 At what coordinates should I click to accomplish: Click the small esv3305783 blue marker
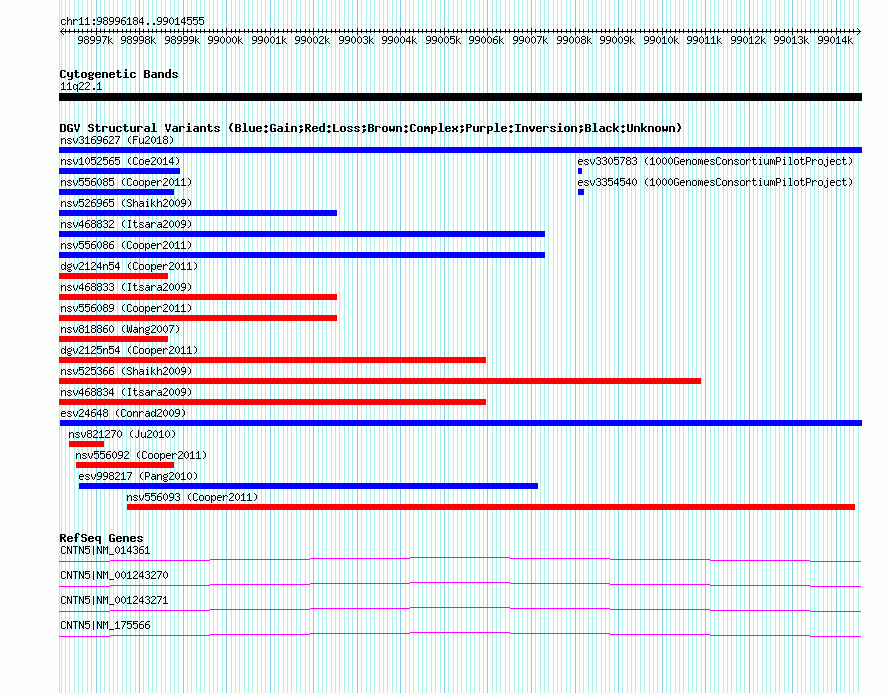click(x=580, y=171)
